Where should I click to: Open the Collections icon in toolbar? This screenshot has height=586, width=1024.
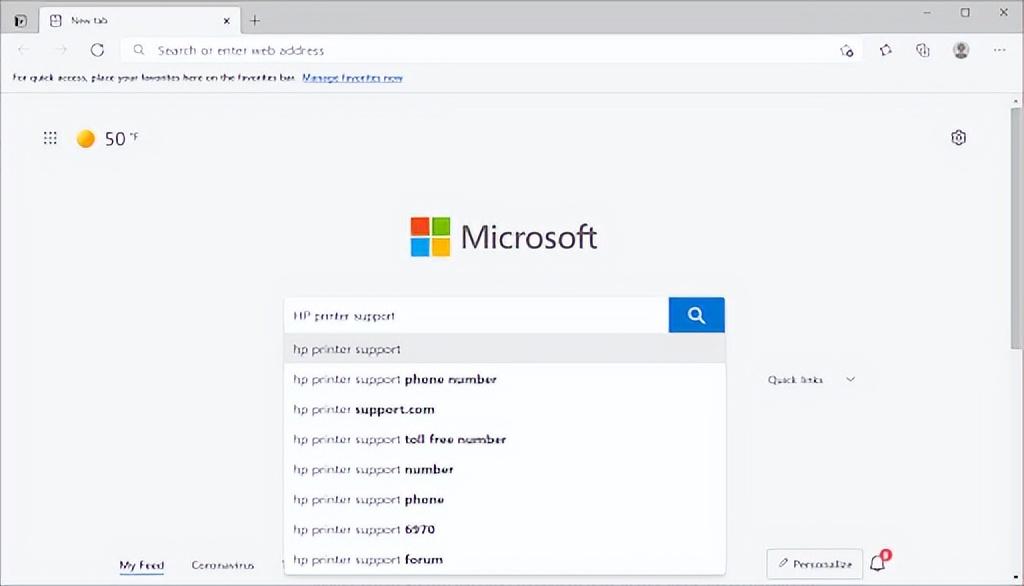(923, 50)
